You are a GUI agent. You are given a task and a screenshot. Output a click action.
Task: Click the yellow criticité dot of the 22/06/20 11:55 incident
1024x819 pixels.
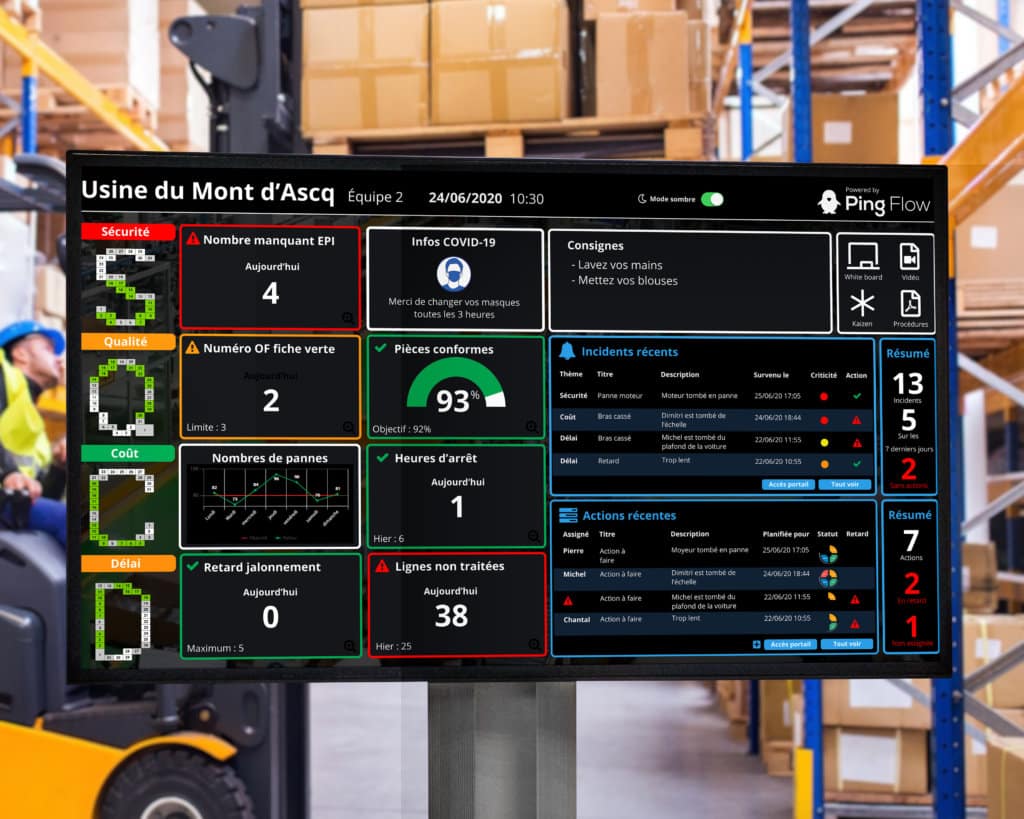click(824, 443)
